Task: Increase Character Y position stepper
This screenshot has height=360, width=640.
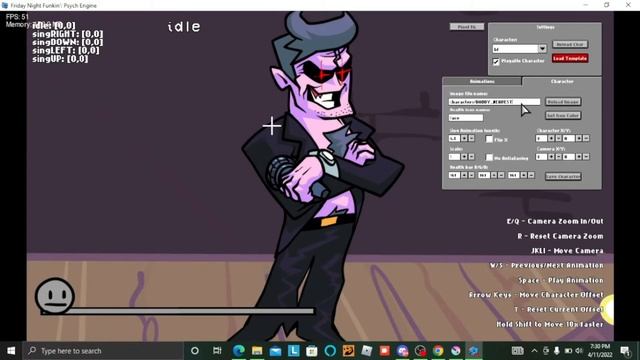Action: (x=579, y=138)
